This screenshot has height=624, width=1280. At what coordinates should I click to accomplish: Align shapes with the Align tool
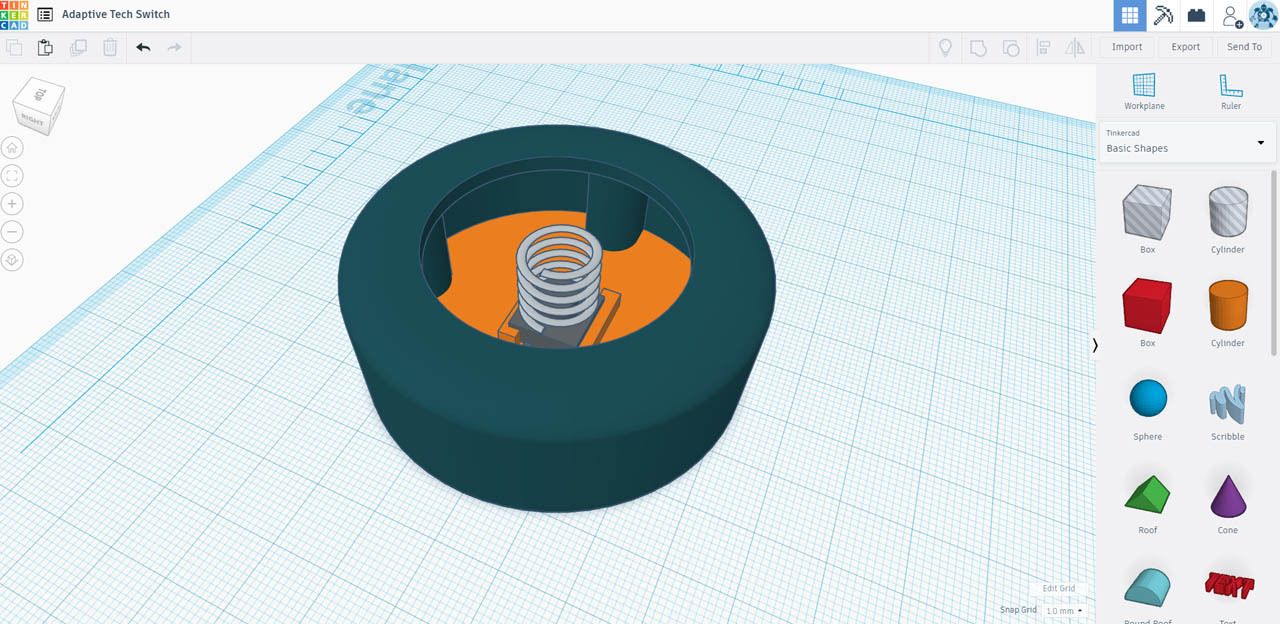pos(1043,47)
